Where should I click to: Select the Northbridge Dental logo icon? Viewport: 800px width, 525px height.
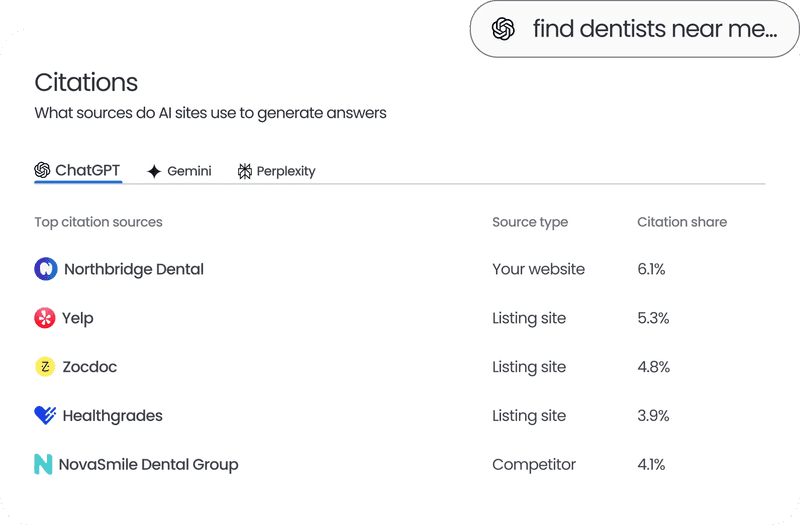[45, 269]
